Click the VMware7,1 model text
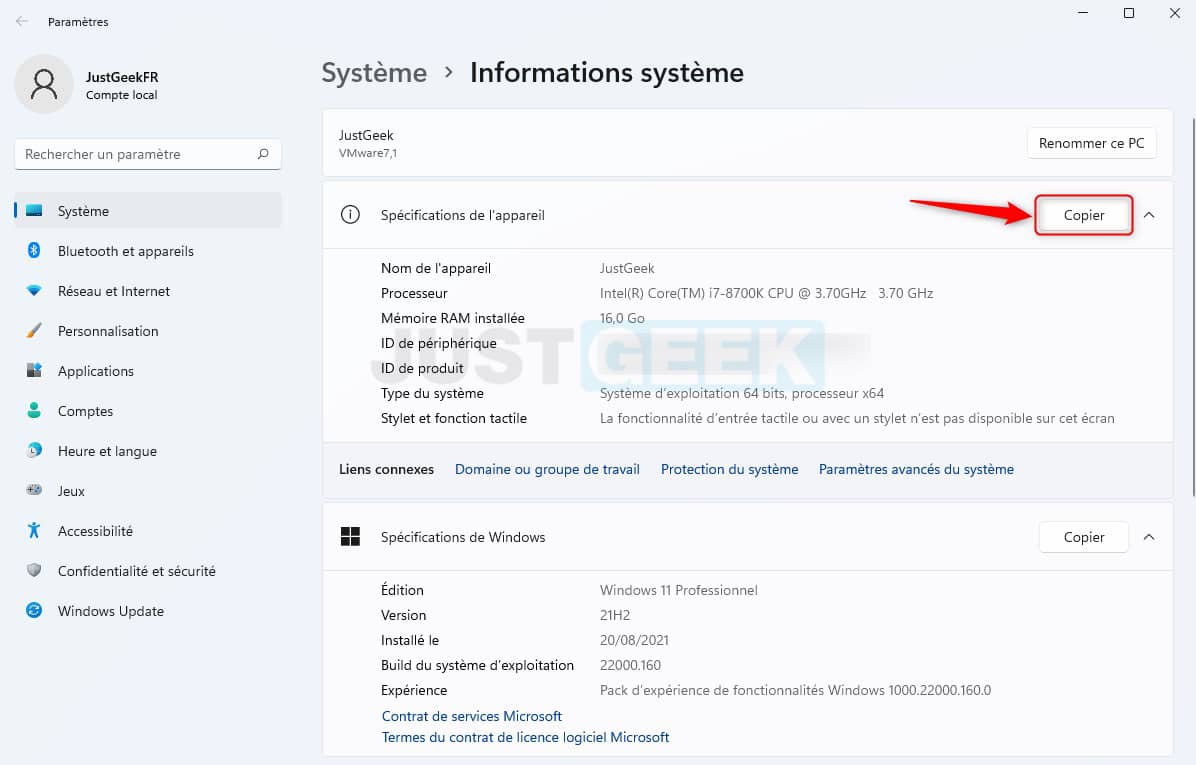This screenshot has height=765, width=1196. pos(368,153)
